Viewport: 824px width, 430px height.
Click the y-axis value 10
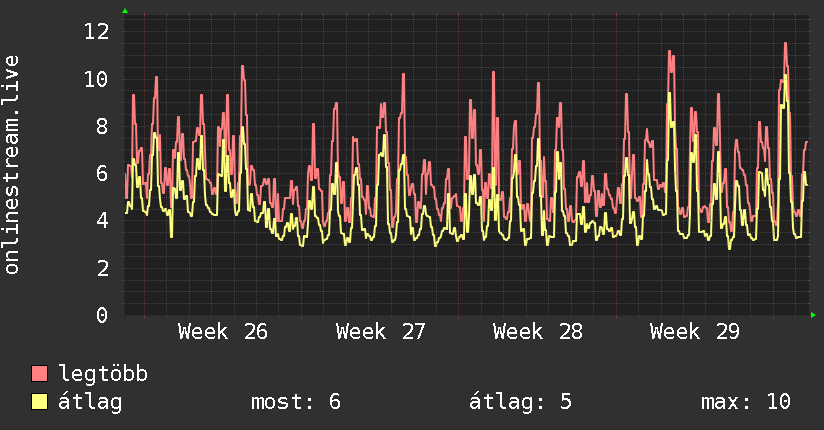(x=97, y=79)
